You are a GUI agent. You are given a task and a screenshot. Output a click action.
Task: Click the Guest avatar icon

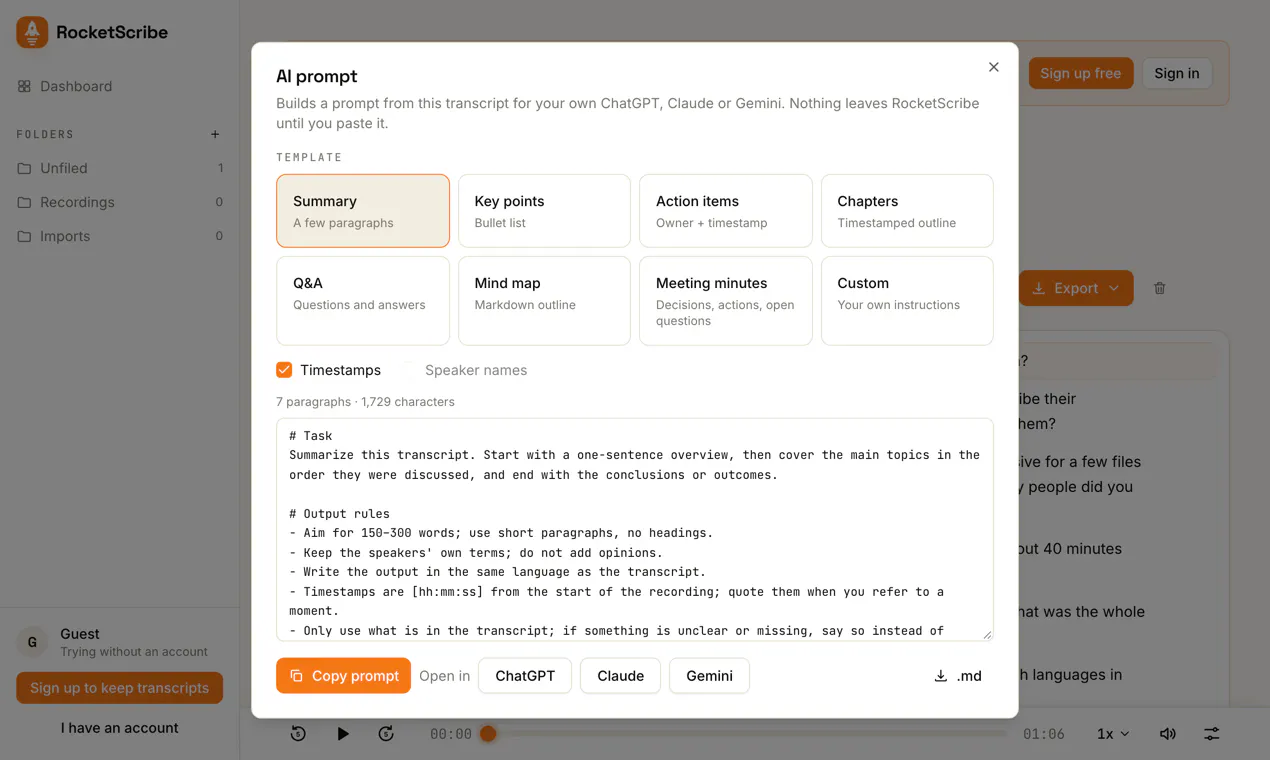32,642
